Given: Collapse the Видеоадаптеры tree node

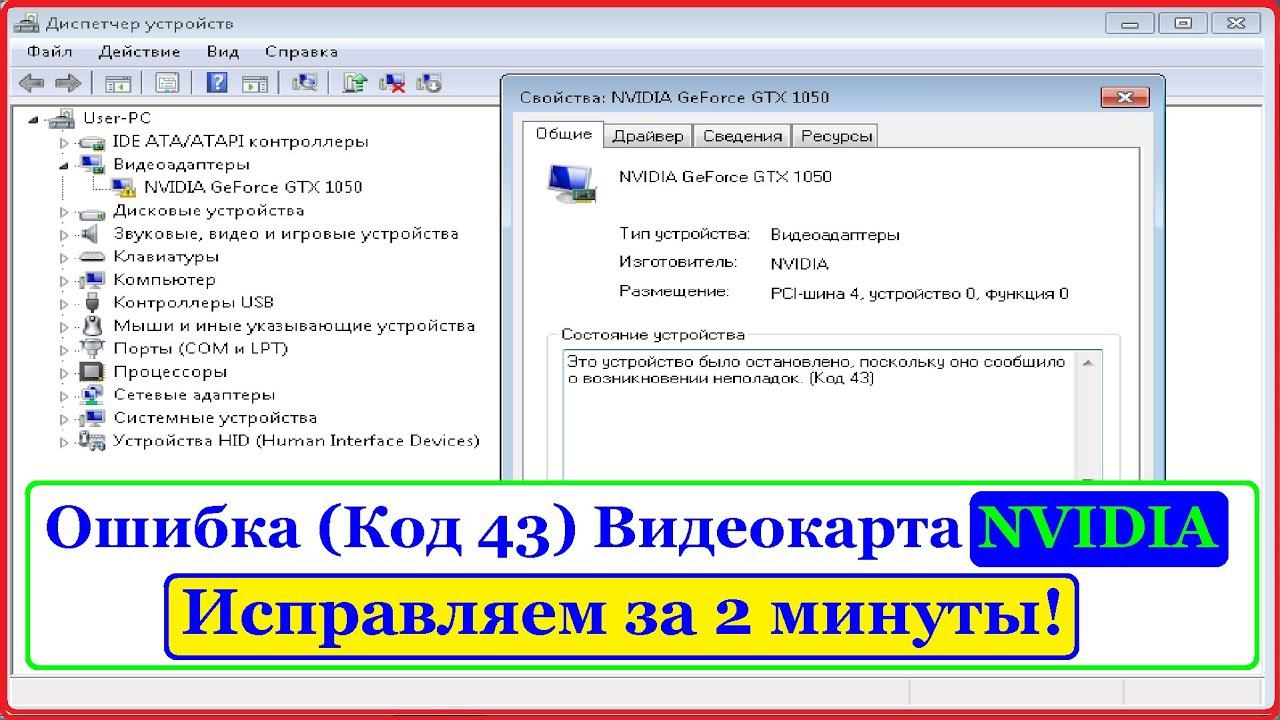Looking at the screenshot, I should [65, 165].
